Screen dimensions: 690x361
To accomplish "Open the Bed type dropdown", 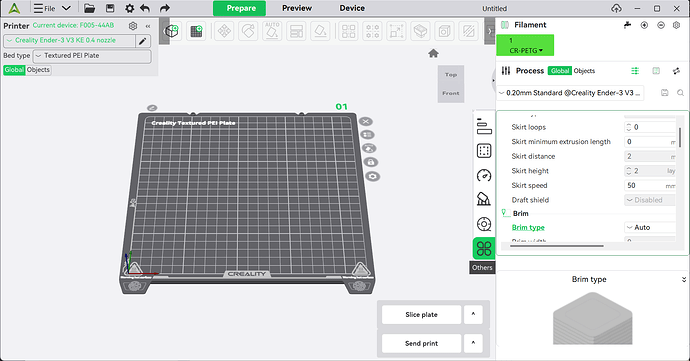I will [x=92, y=56].
